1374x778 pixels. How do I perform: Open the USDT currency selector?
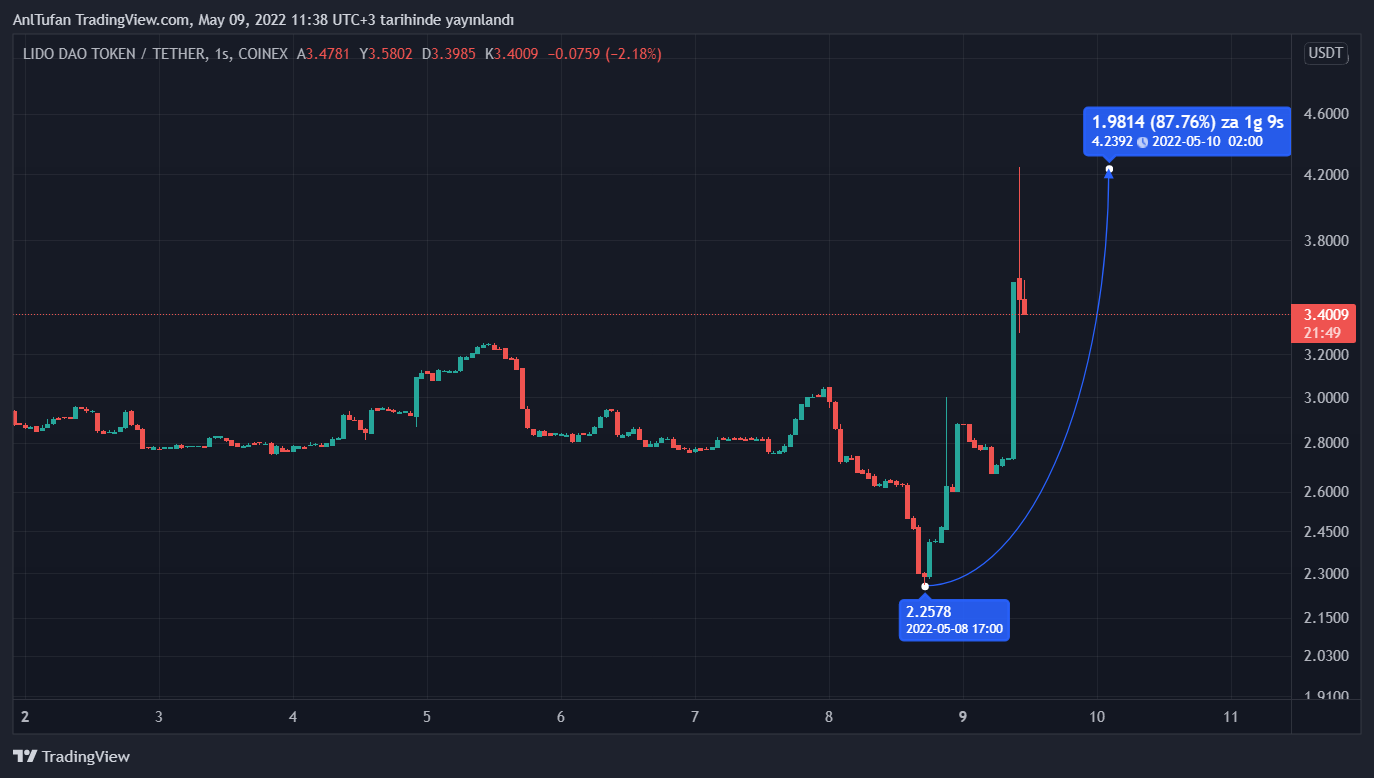[1325, 54]
